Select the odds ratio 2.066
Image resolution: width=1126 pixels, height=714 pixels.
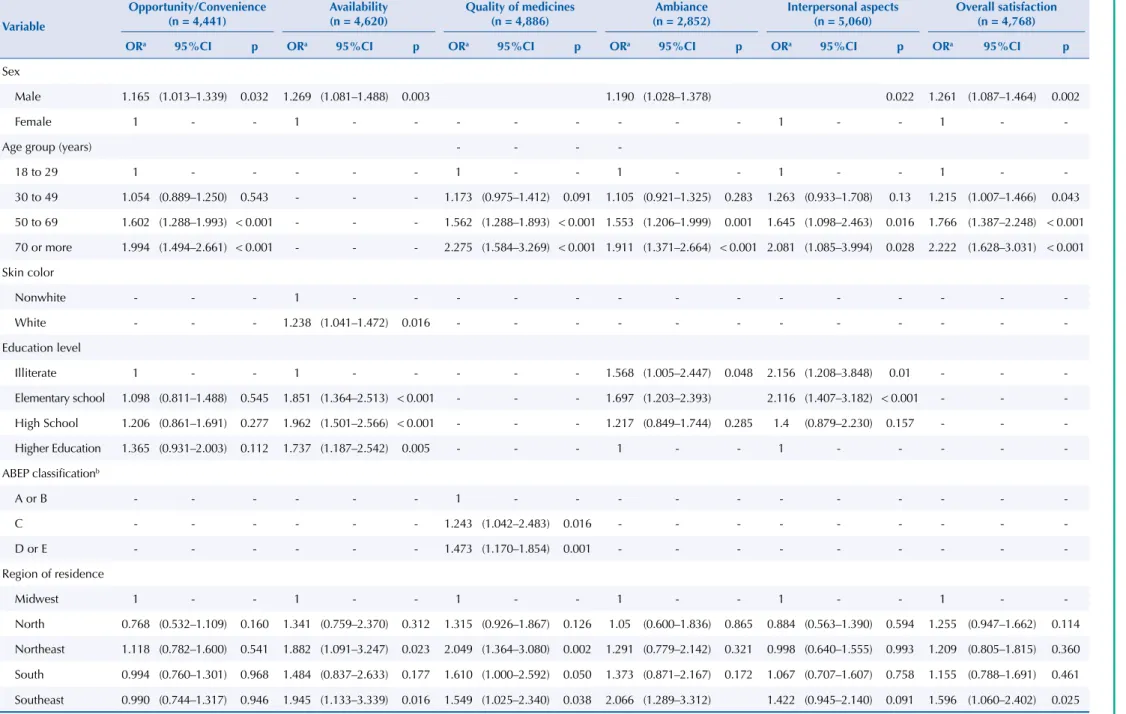click(x=620, y=700)
